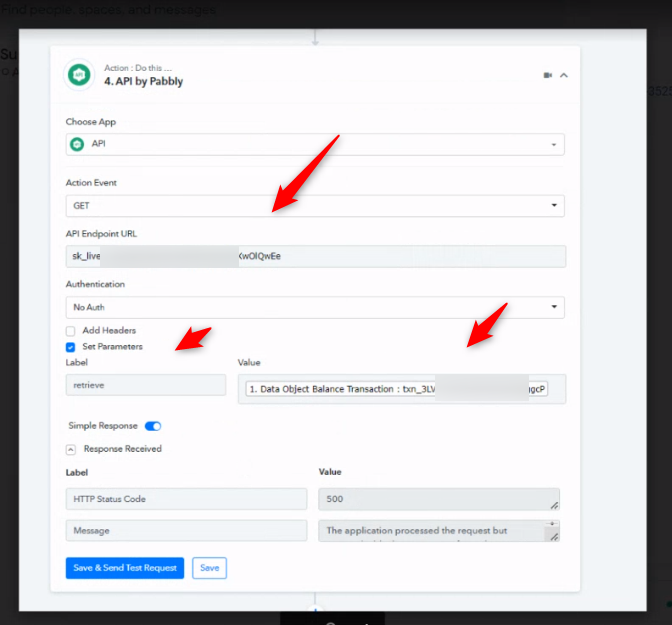Click the Message label field
The height and width of the screenshot is (625, 672).
click(186, 531)
